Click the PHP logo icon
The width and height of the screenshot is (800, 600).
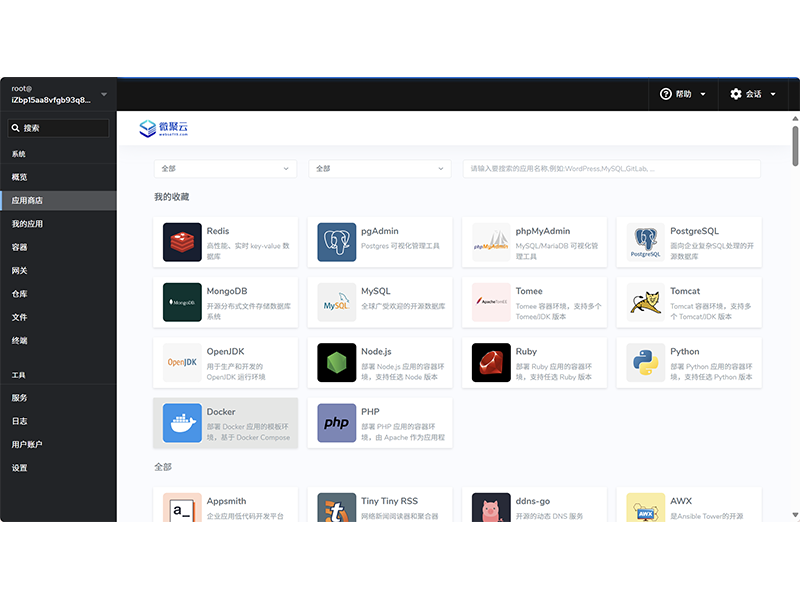pos(337,423)
